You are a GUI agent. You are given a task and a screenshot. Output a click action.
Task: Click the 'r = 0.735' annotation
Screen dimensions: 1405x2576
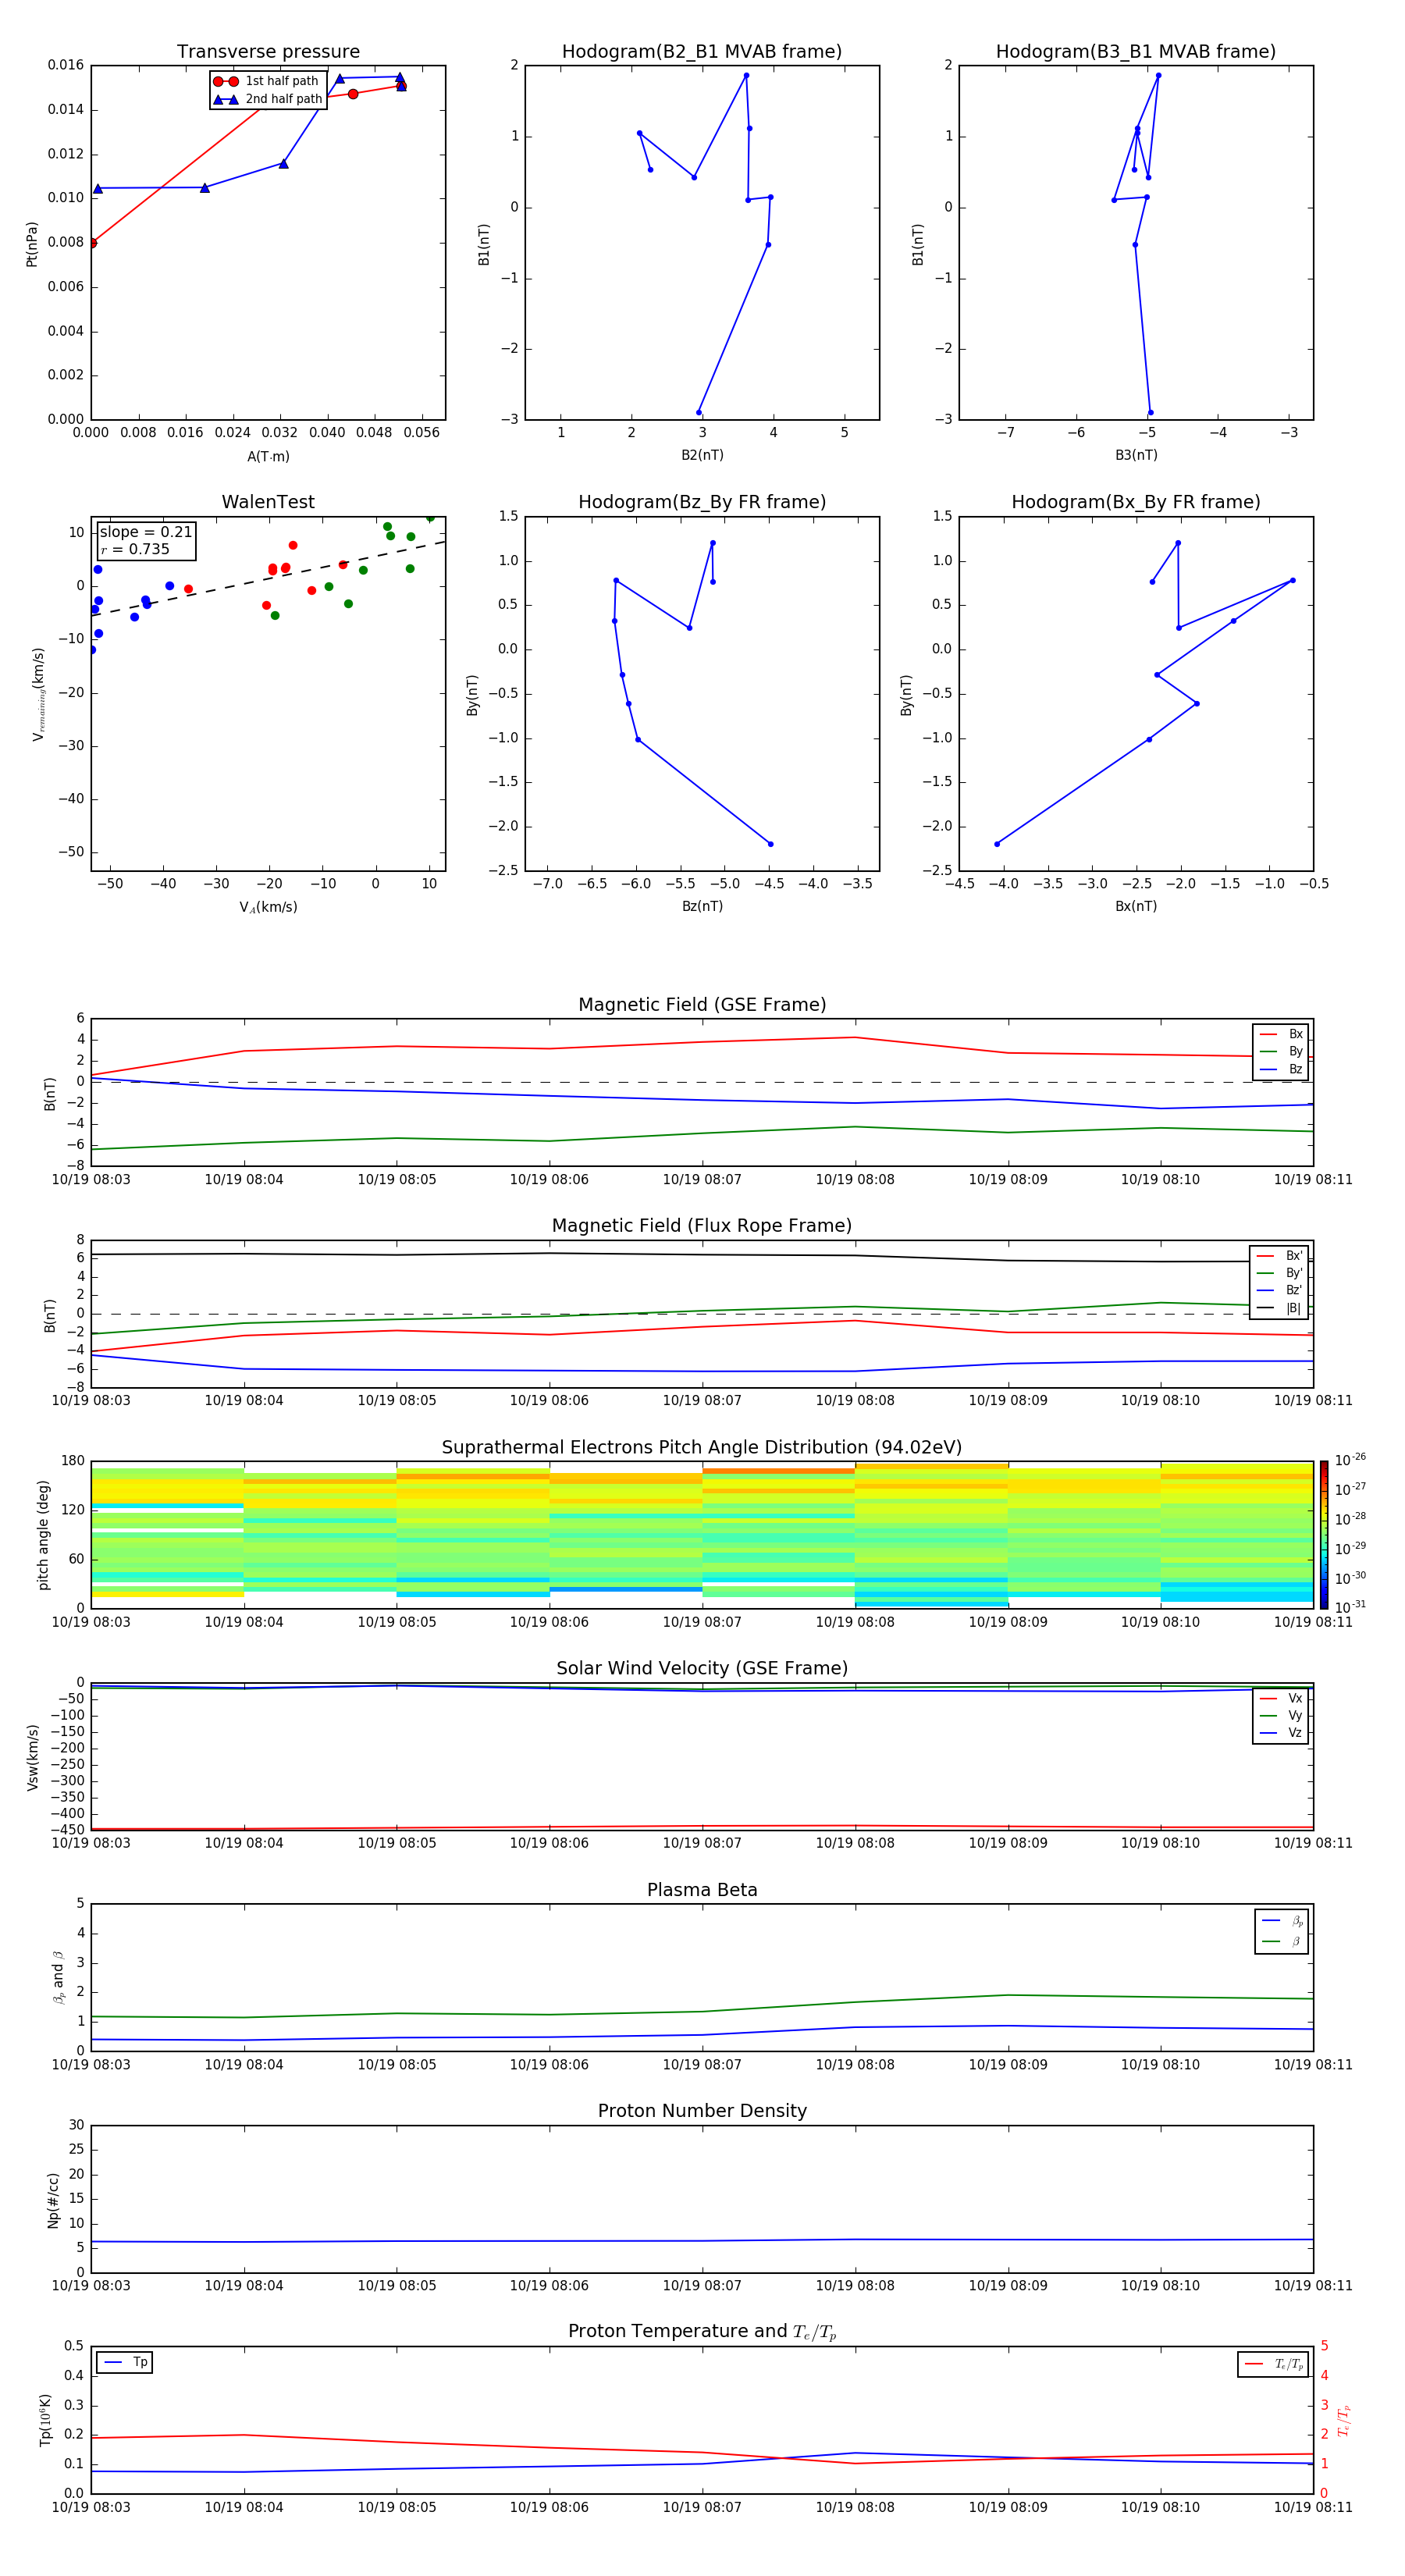(135, 549)
